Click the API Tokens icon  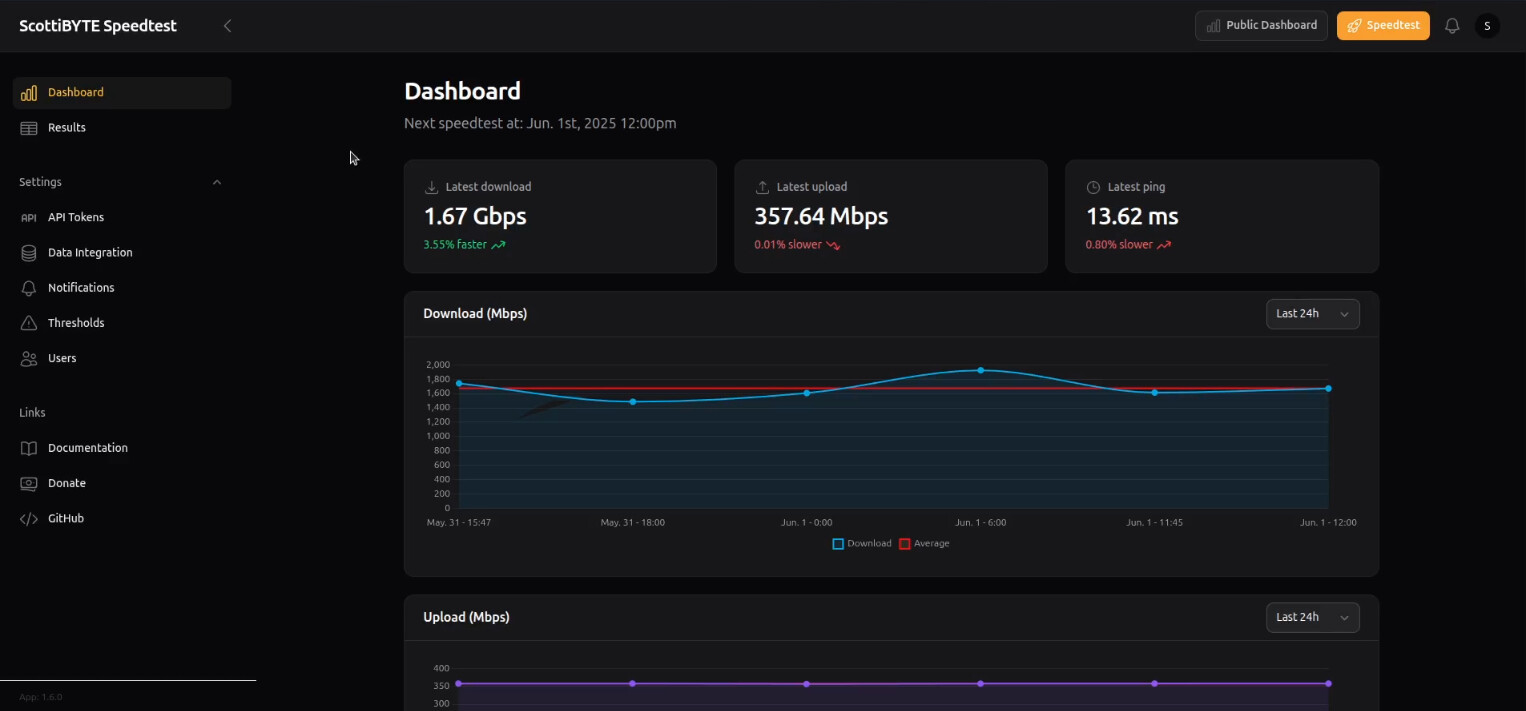[29, 218]
